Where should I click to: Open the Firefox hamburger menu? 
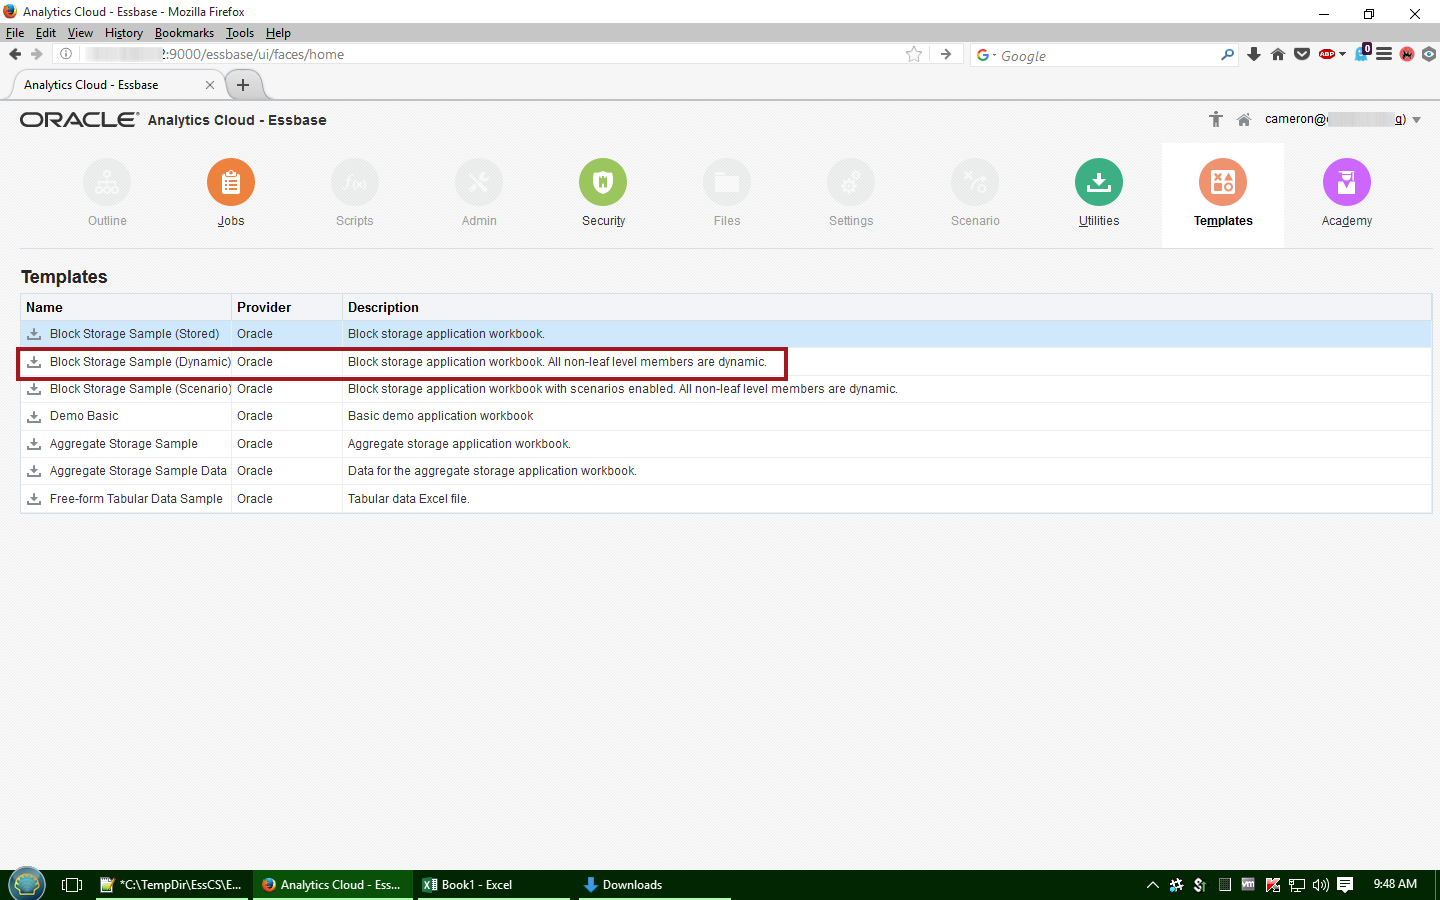coord(1384,54)
